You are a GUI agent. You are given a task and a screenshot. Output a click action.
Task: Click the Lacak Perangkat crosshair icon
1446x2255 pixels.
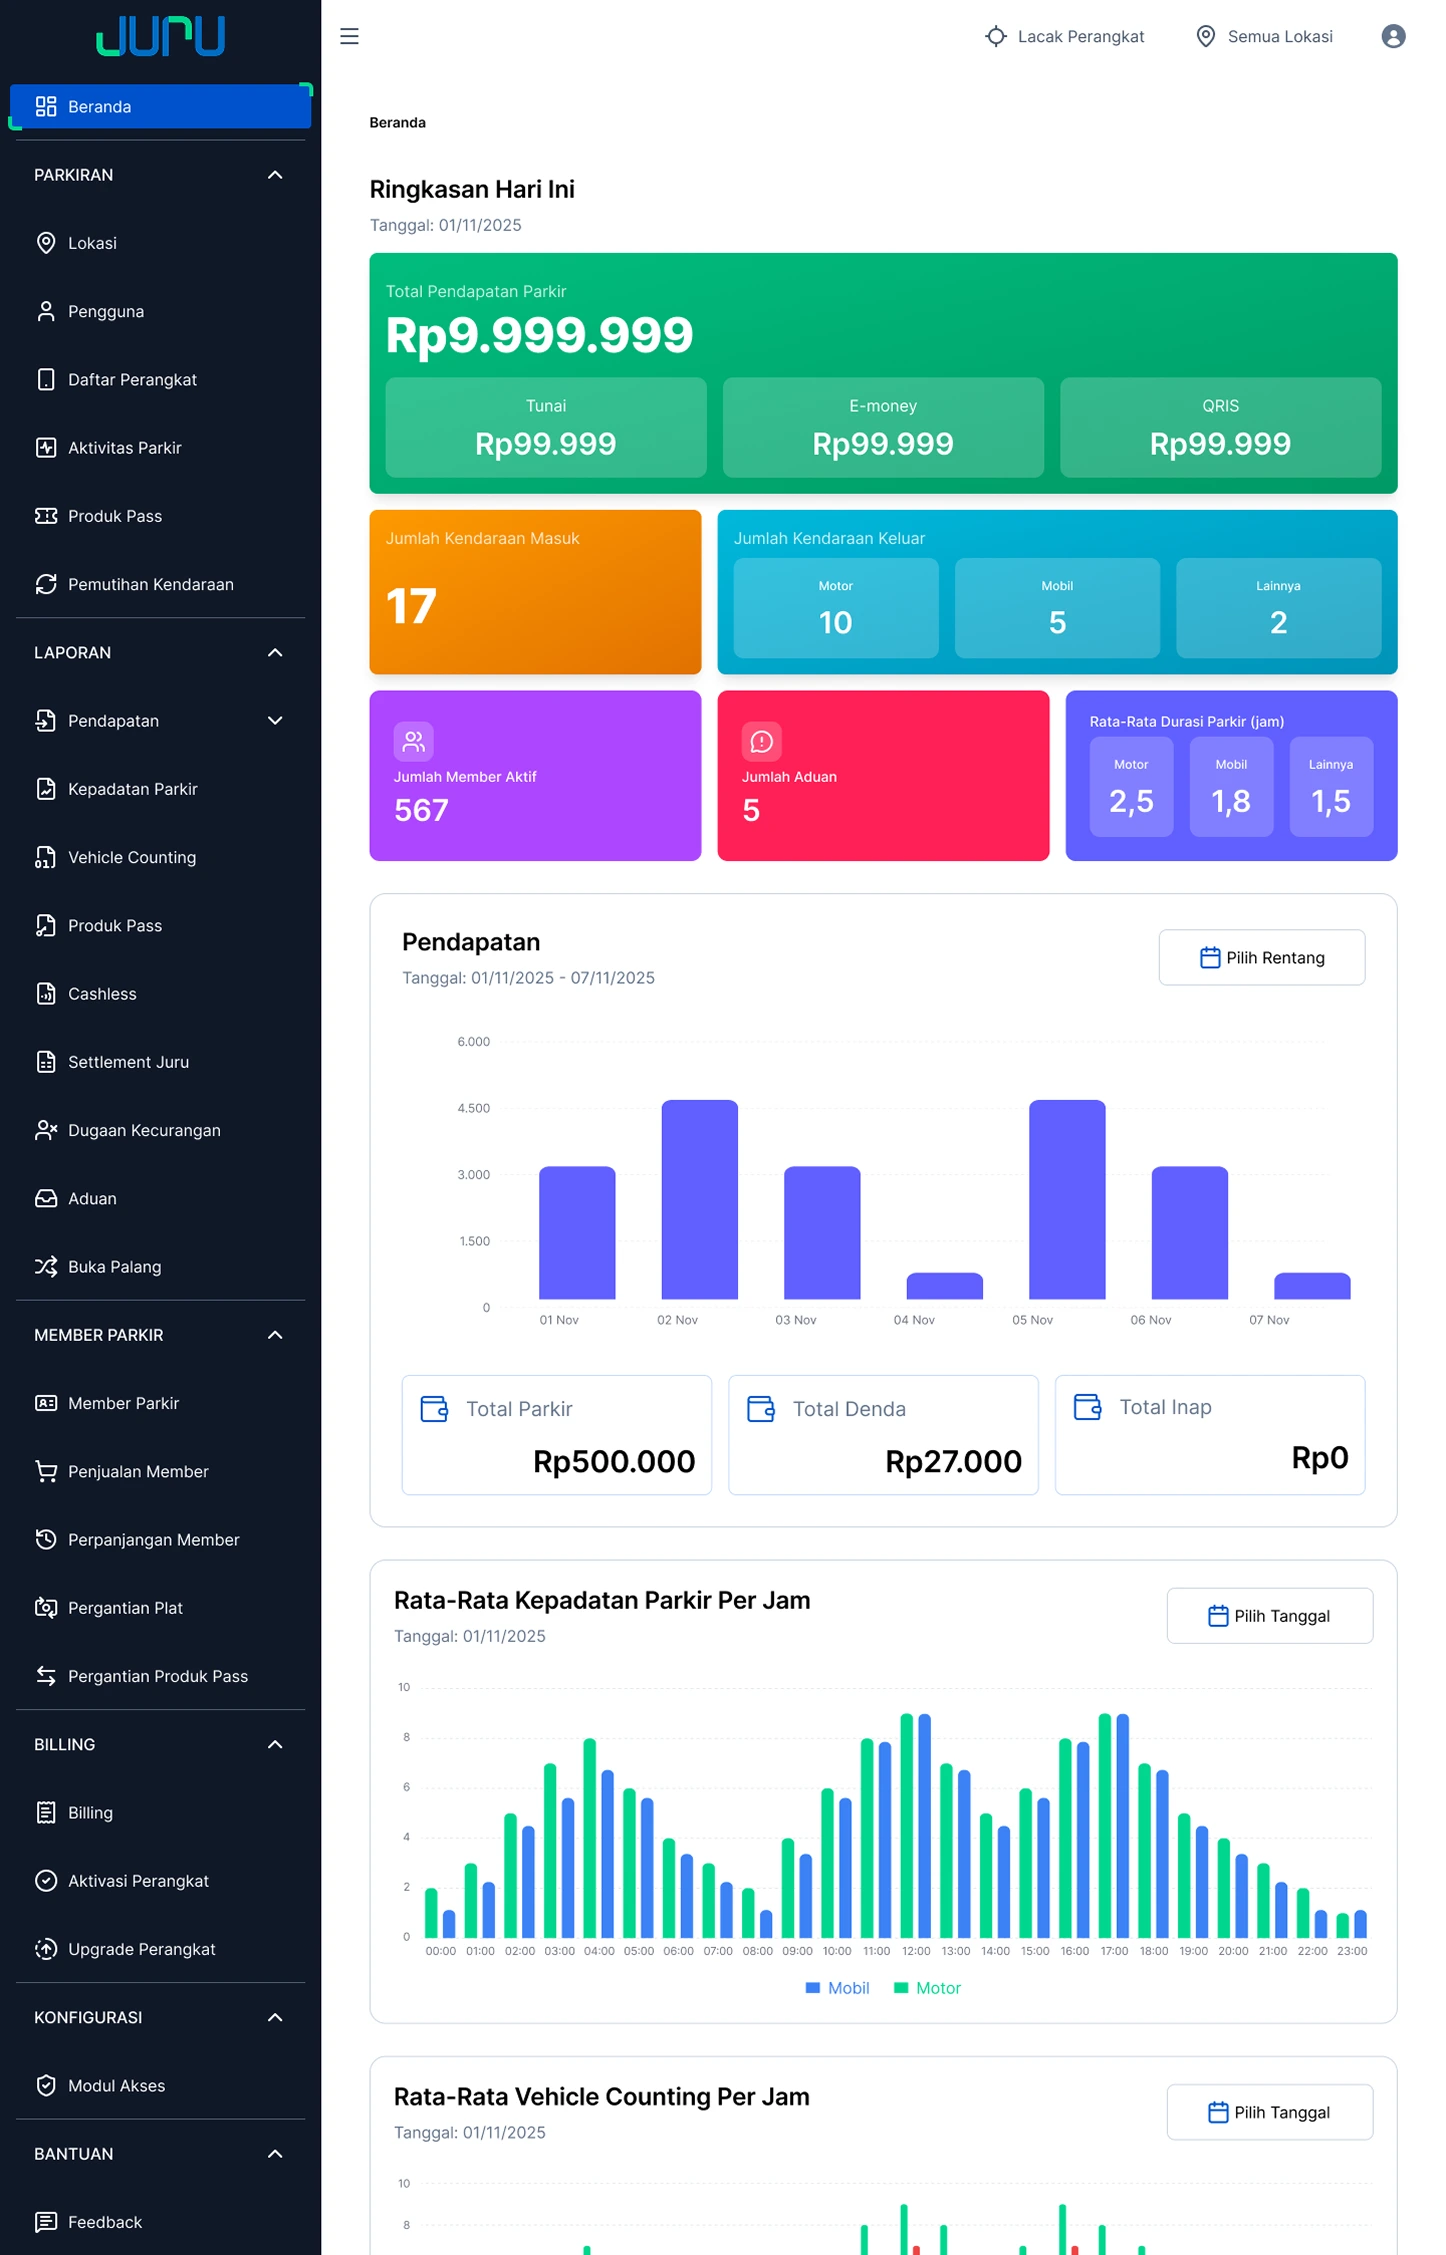pos(995,37)
